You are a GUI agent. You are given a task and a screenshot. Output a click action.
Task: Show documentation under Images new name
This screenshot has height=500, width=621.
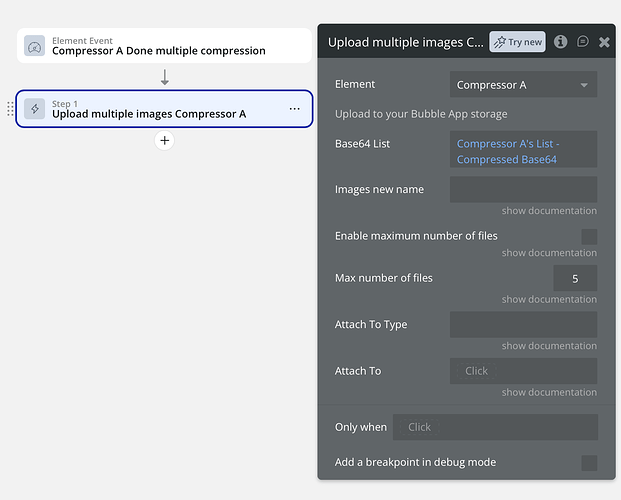tap(549, 211)
